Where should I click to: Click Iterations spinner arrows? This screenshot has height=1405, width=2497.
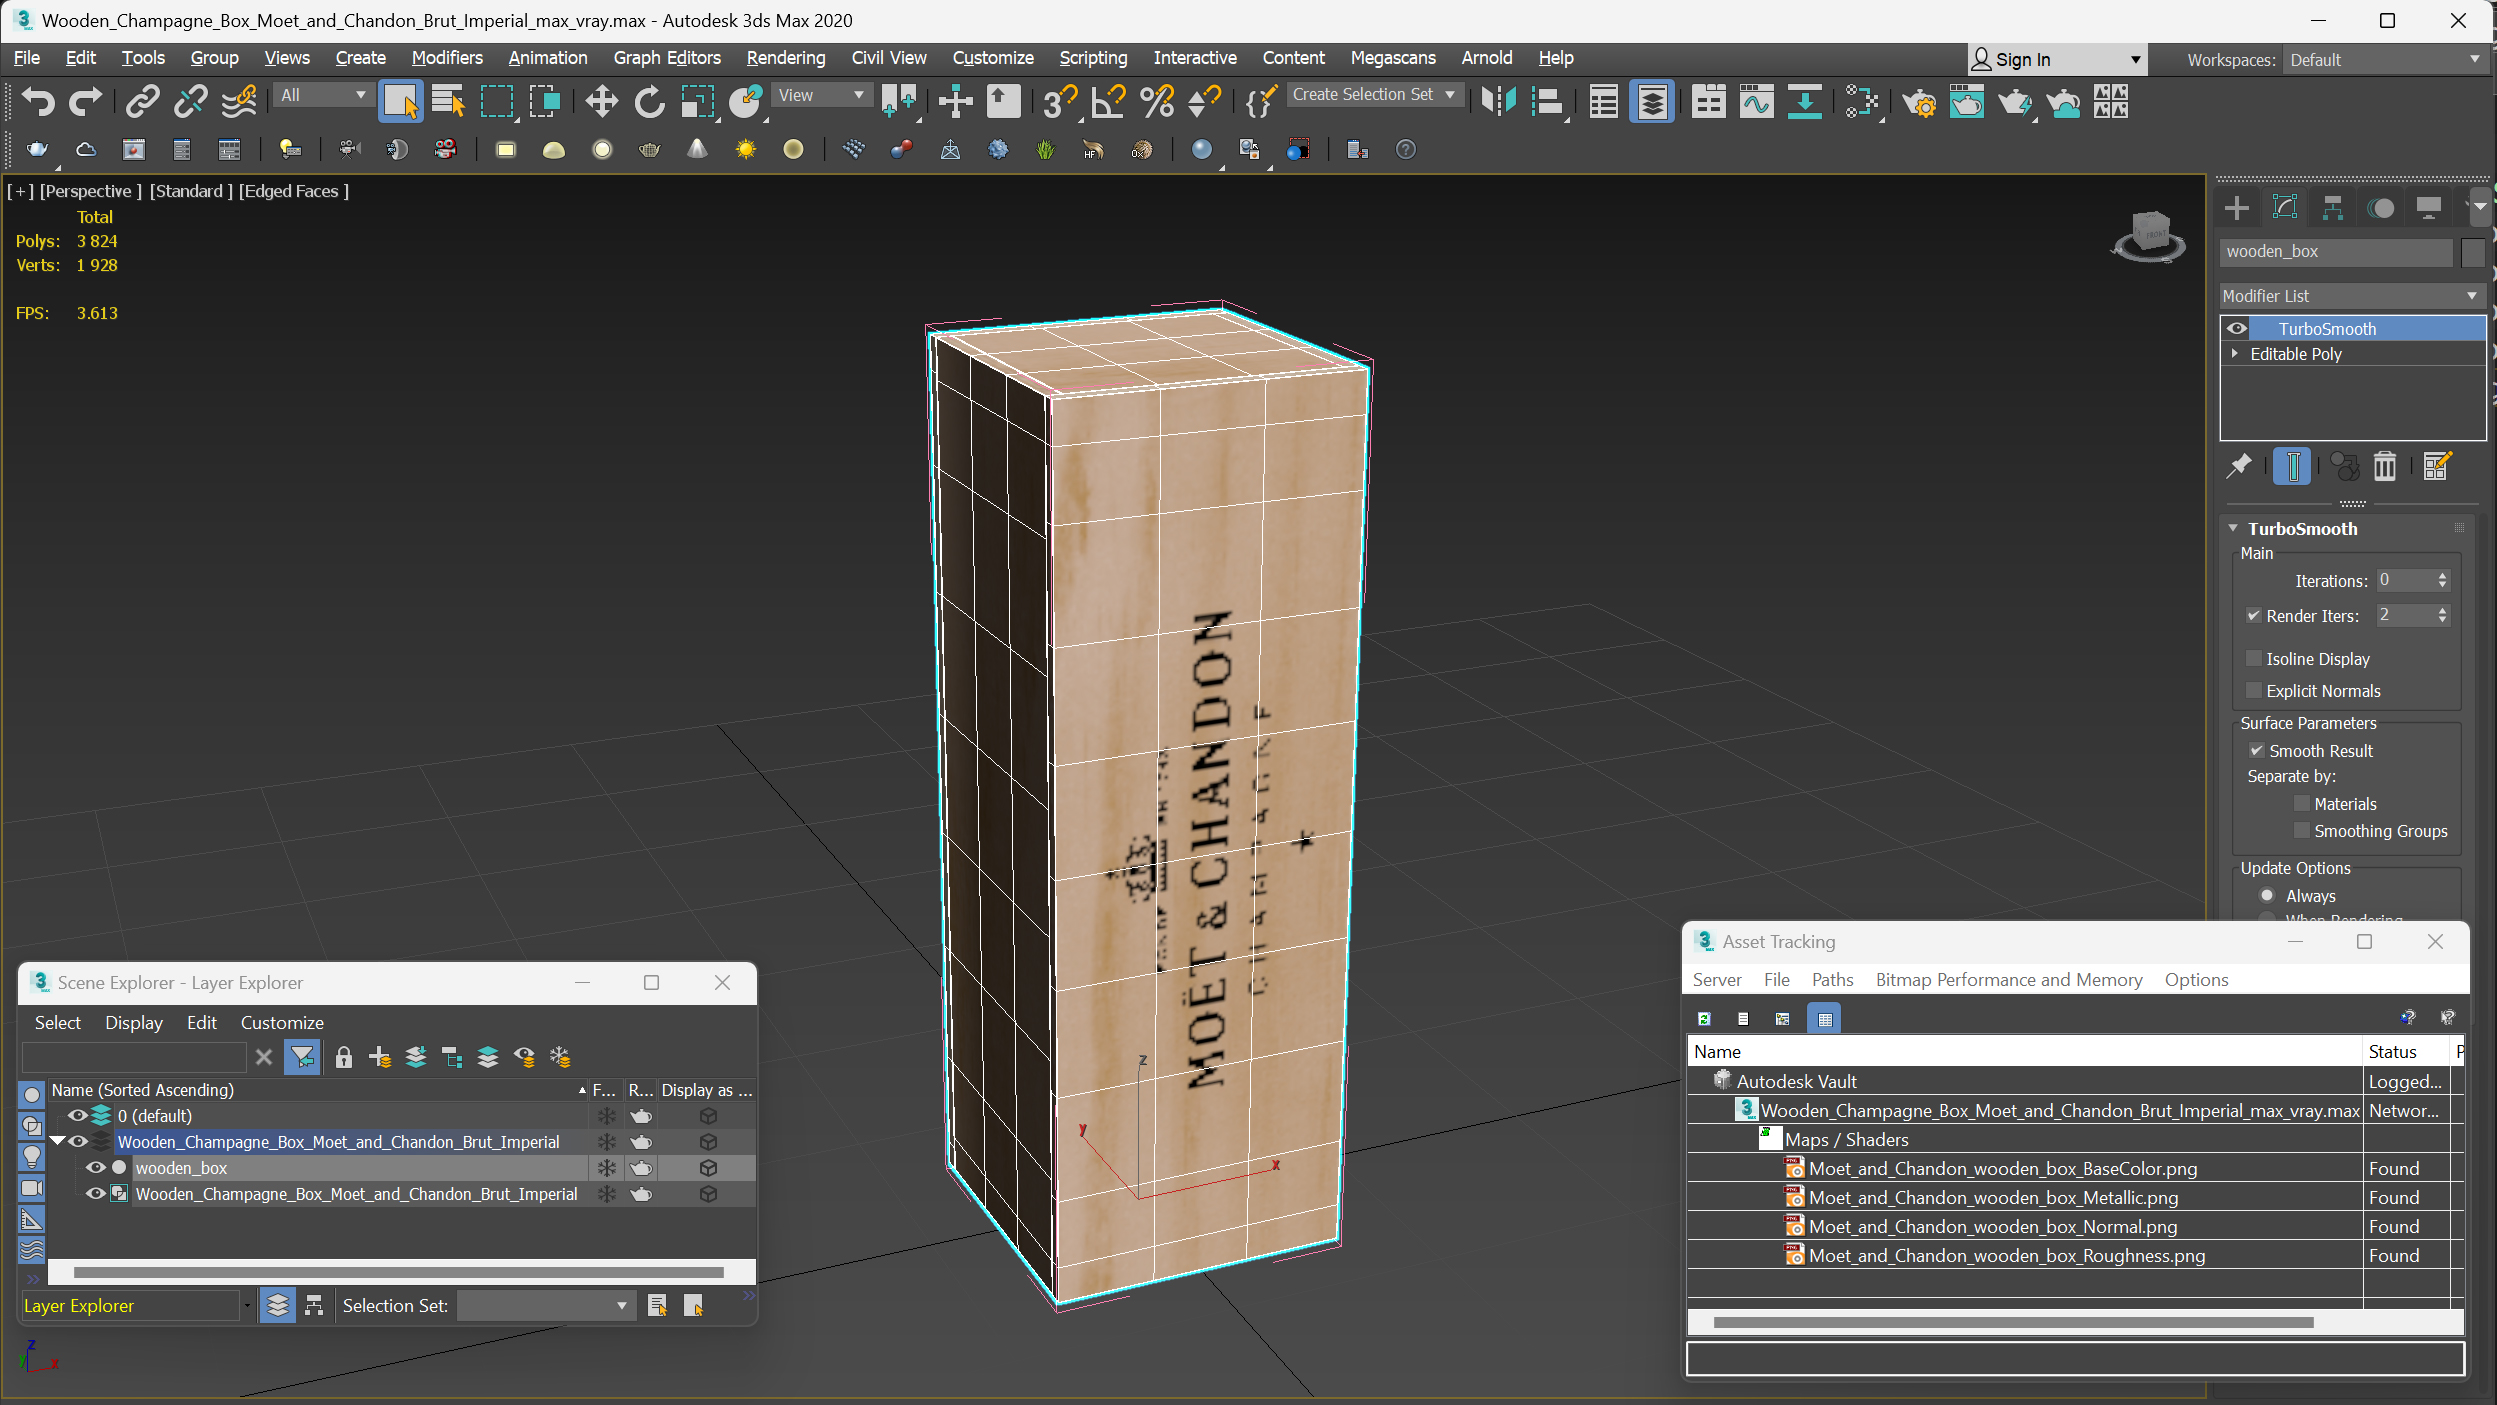2442,580
